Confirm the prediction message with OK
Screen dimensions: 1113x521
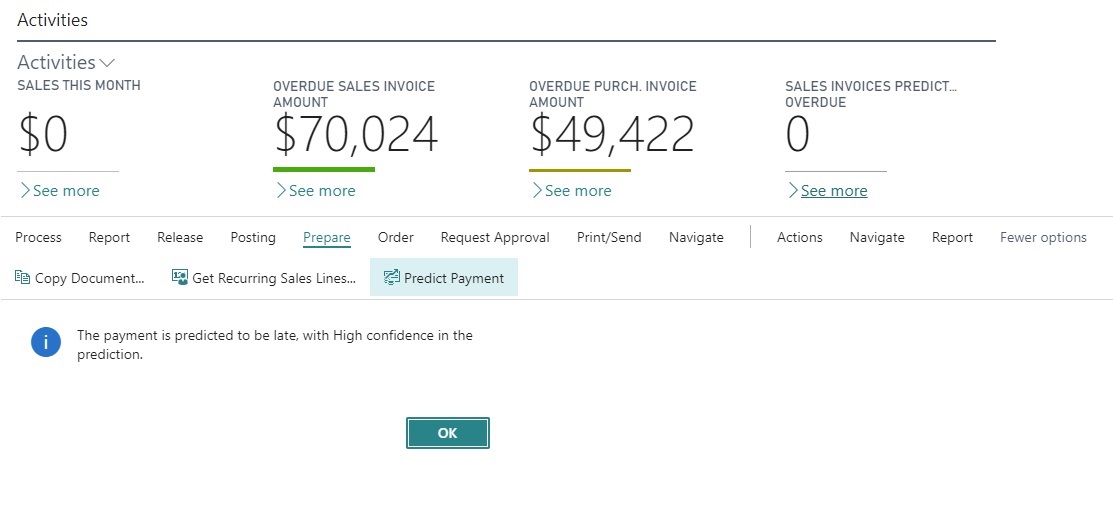click(448, 433)
